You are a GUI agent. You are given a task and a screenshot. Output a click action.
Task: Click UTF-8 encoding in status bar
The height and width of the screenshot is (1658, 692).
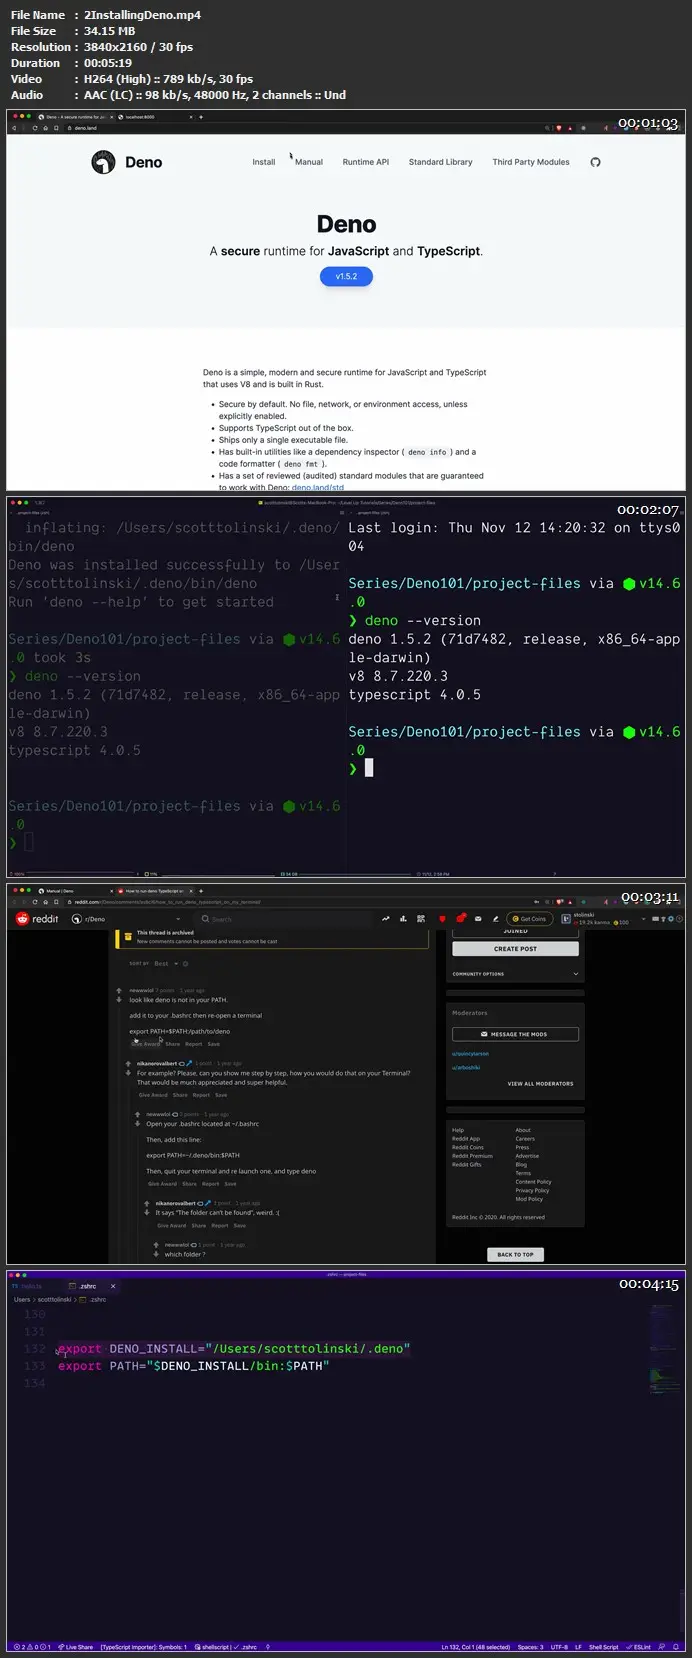pyautogui.click(x=559, y=1647)
